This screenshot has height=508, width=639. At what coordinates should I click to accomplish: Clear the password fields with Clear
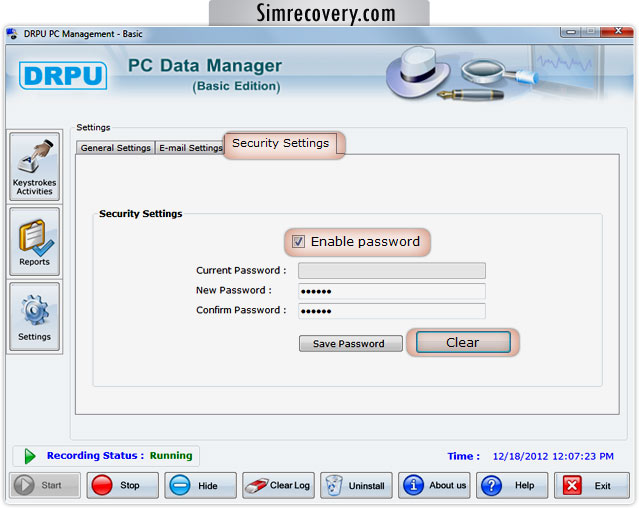(463, 342)
